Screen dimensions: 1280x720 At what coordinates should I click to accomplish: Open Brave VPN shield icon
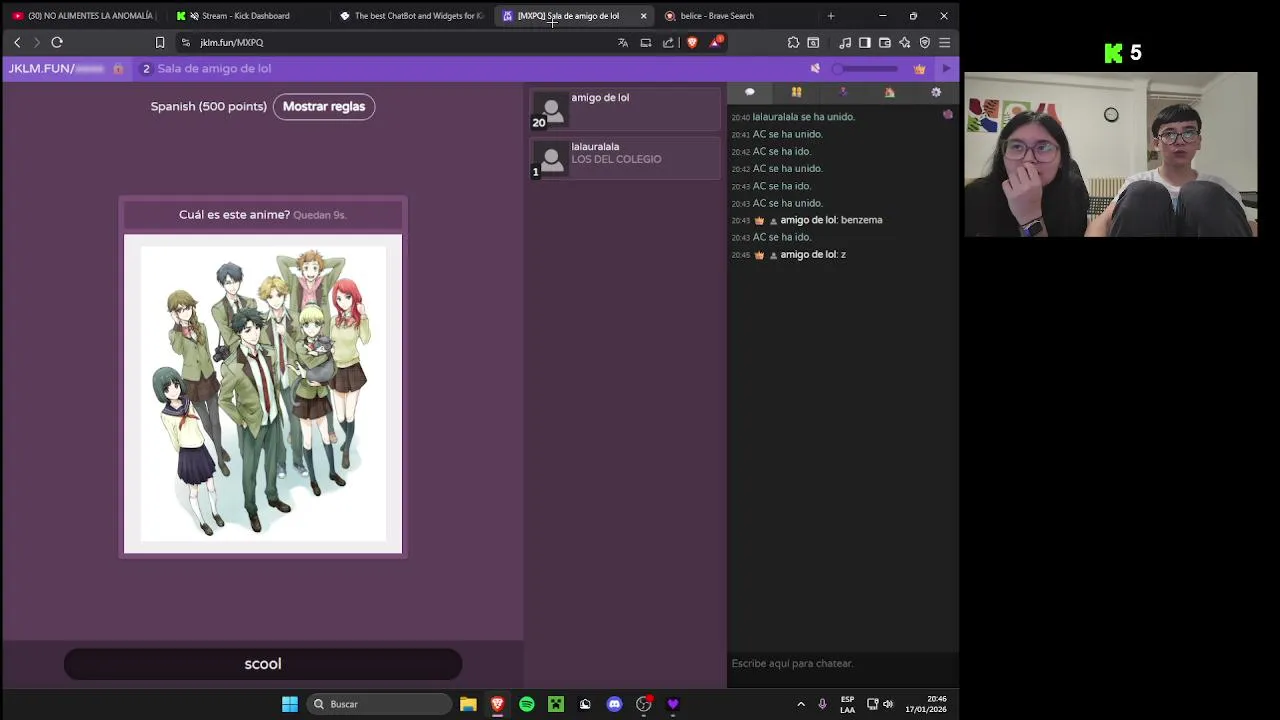[925, 42]
